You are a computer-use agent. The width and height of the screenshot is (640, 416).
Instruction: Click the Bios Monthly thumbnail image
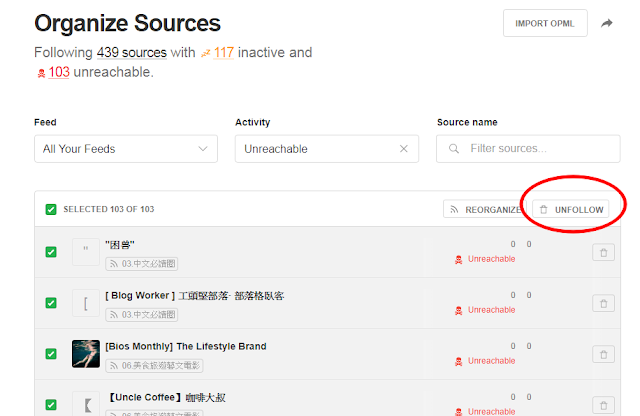click(x=86, y=354)
